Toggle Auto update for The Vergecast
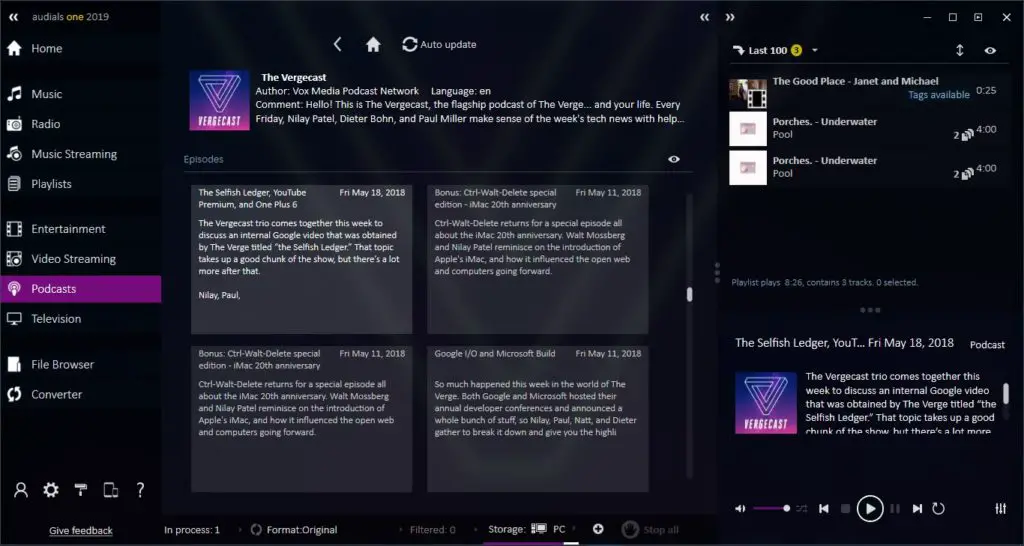 tap(439, 44)
